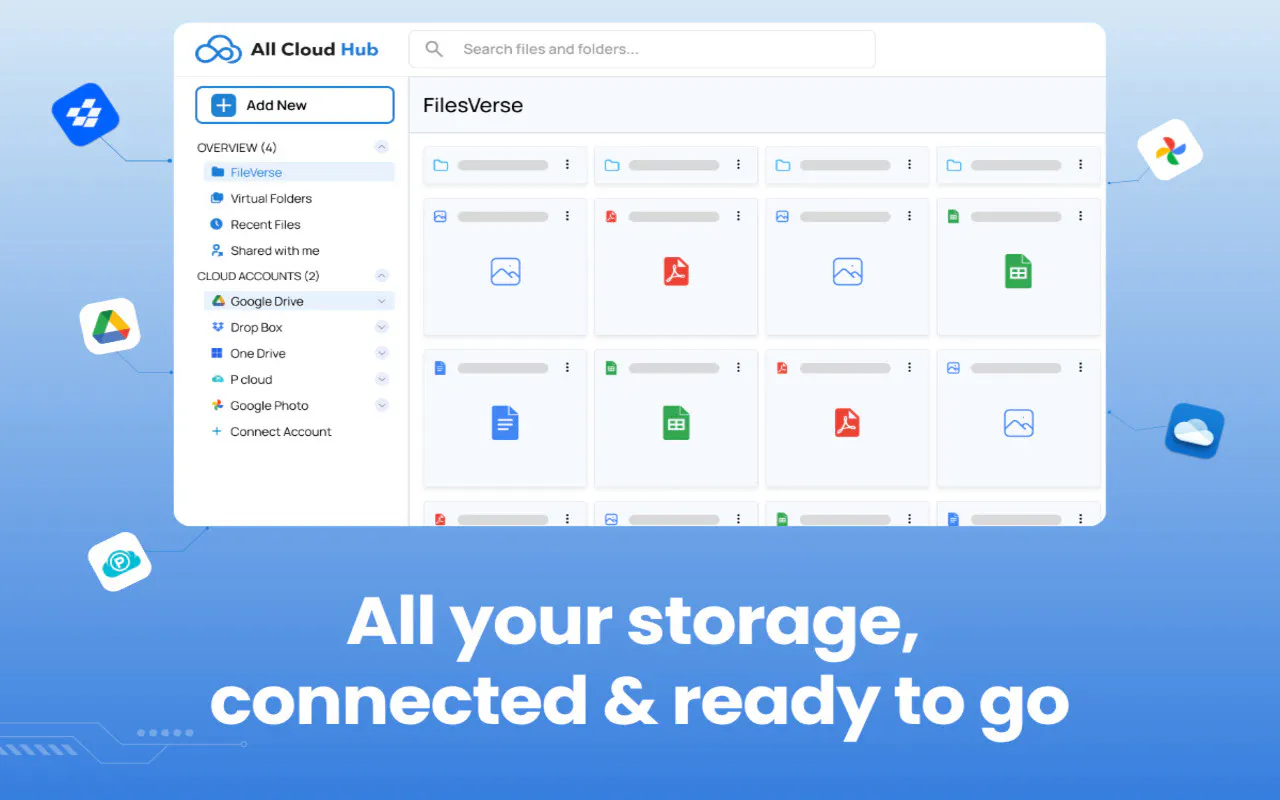
Task: Open the three-dot menu on the rightmost folder card
Action: tap(1080, 165)
